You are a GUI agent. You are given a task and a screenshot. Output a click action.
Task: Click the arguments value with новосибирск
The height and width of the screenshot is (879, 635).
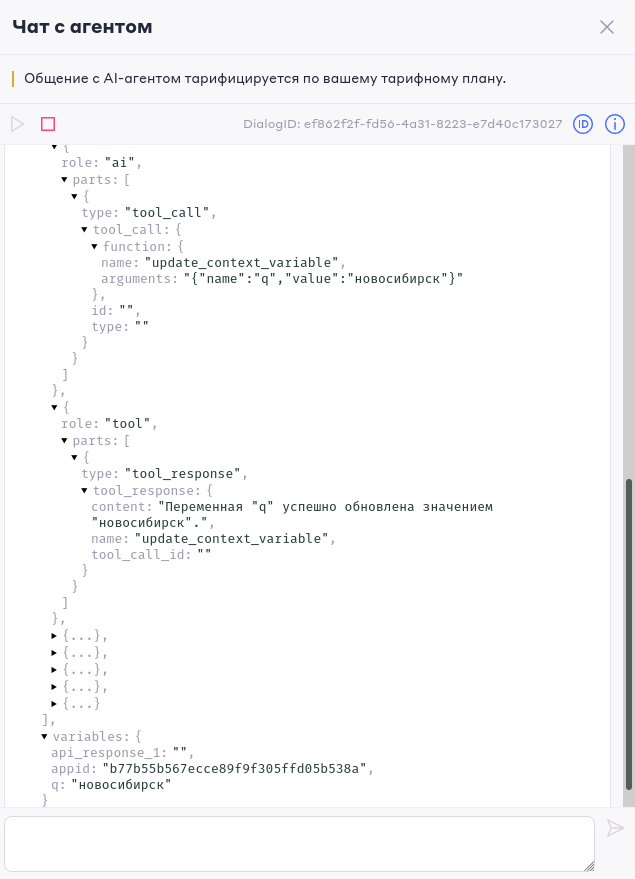point(324,279)
